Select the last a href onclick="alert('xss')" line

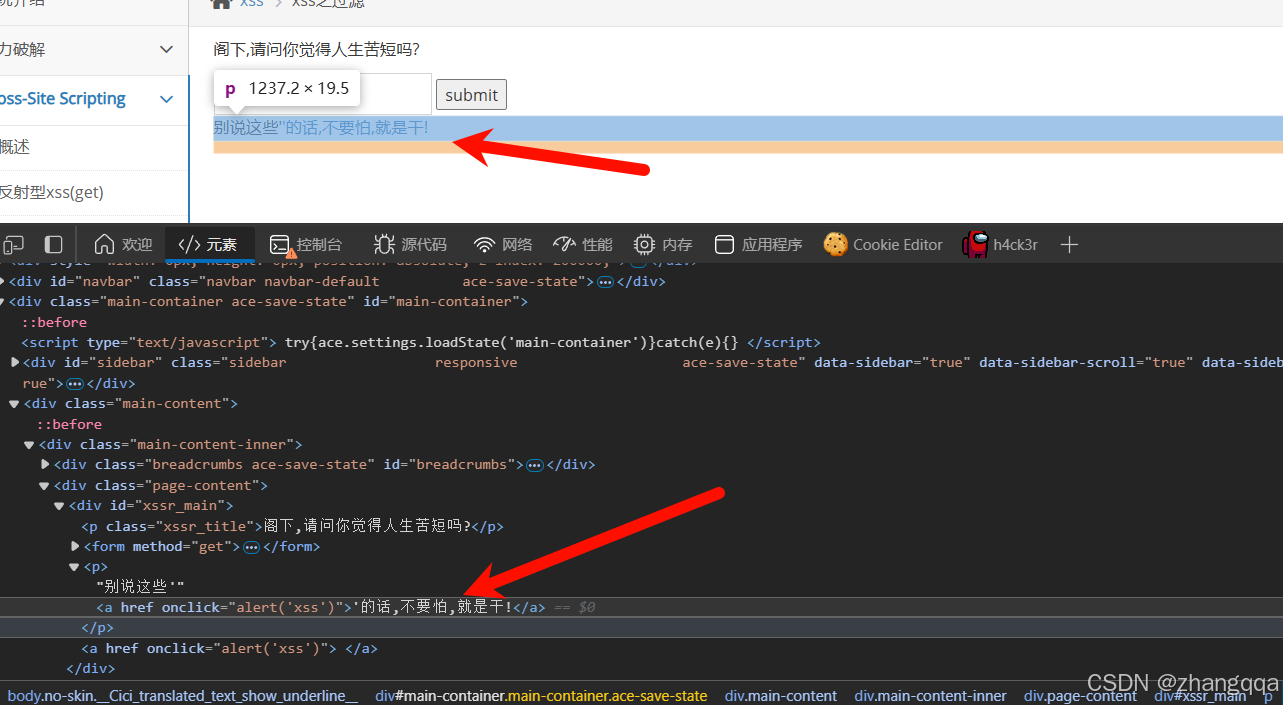pyautogui.click(x=229, y=648)
